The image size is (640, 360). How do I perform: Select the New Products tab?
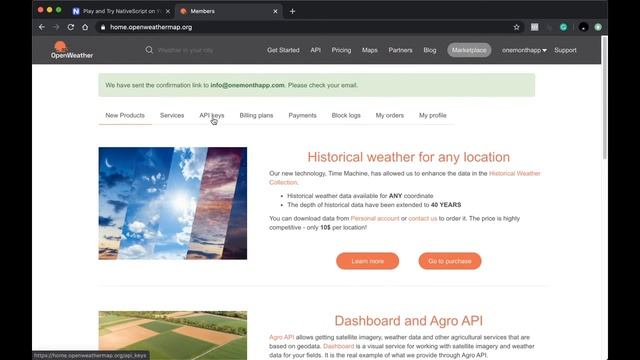tap(125, 116)
